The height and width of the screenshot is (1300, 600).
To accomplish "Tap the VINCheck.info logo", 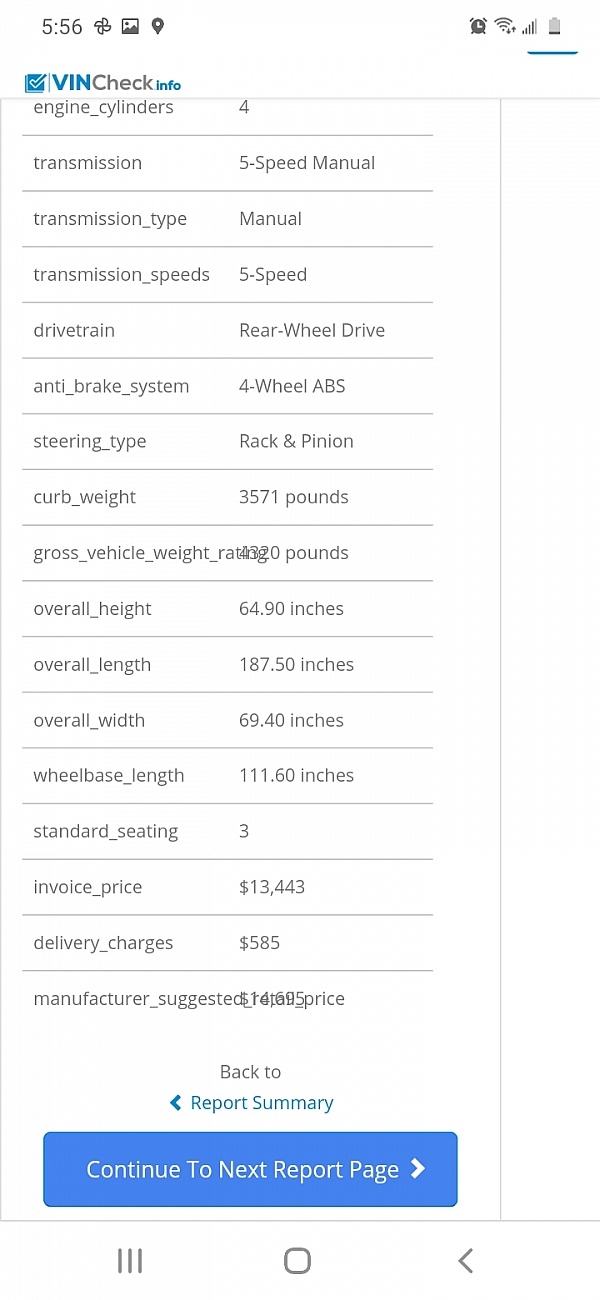I will (x=103, y=83).
